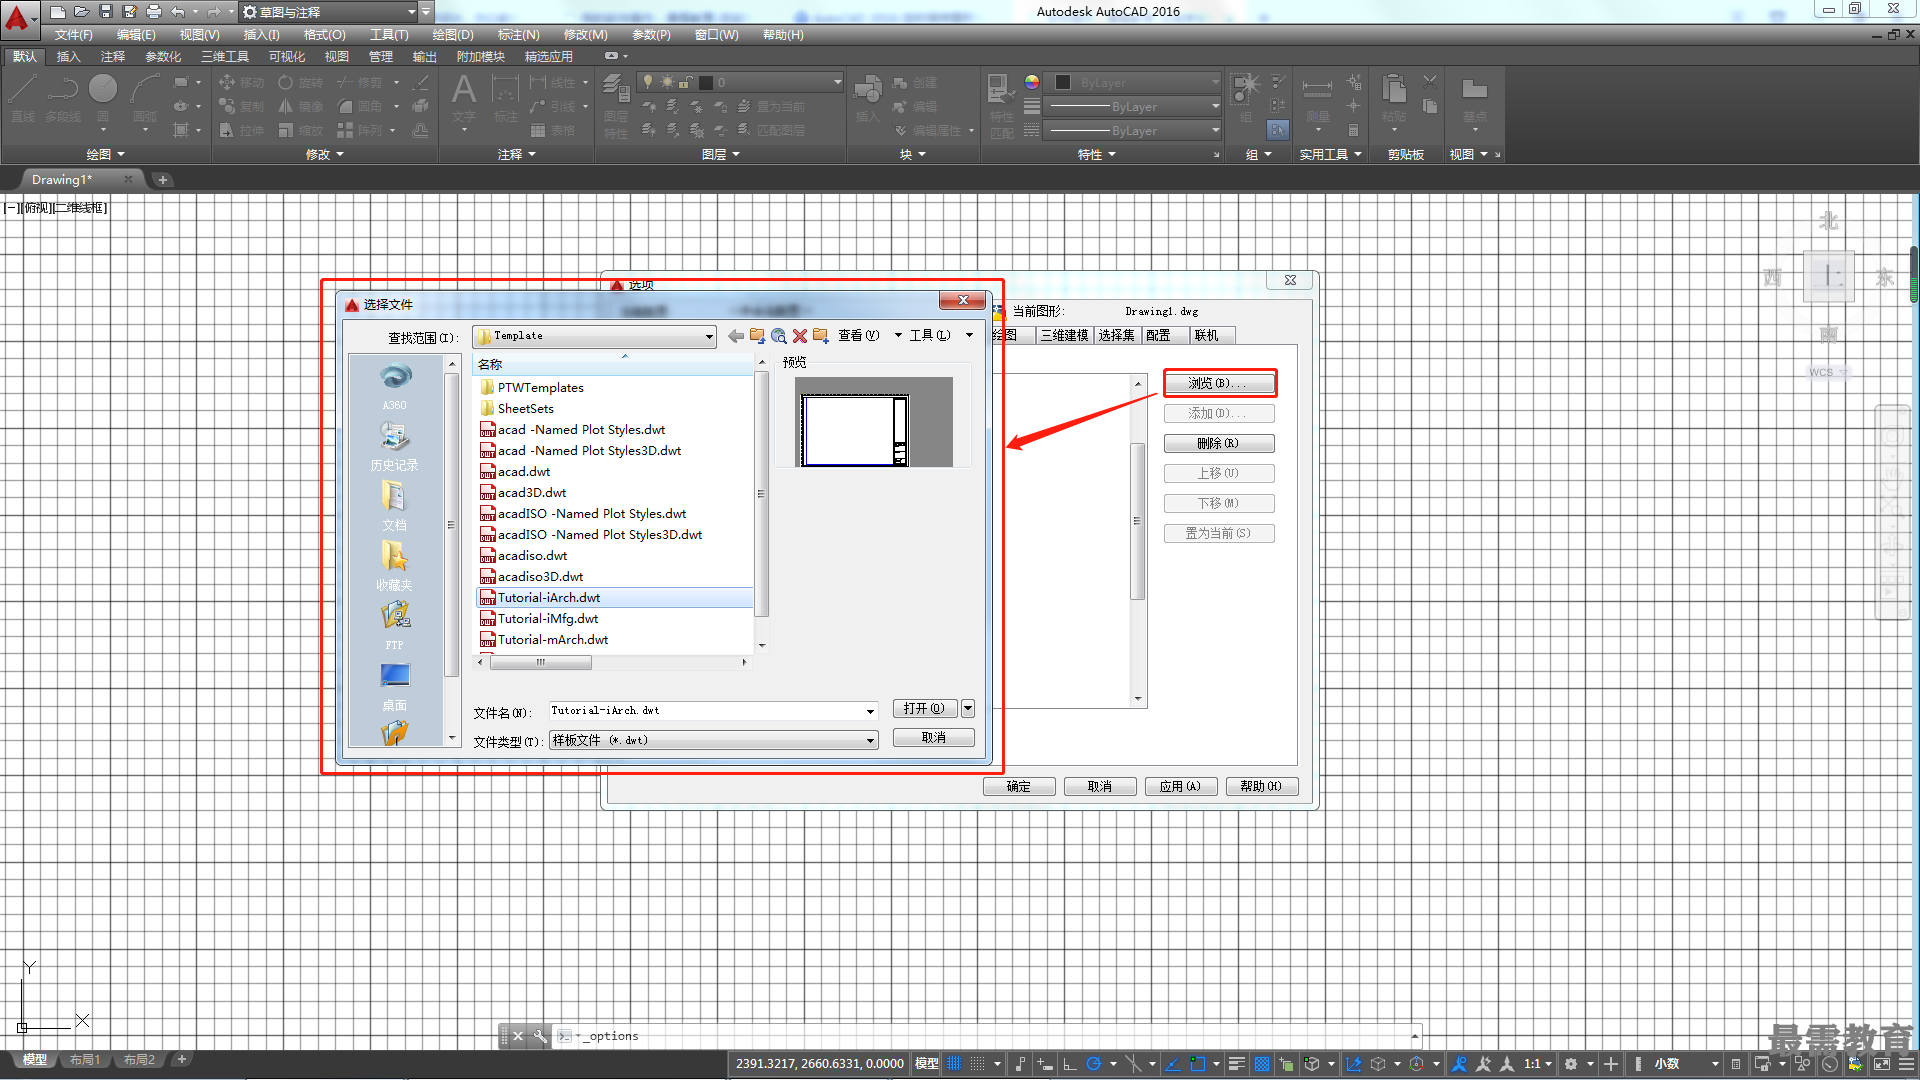Click the workspace switching gear in status bar
The width and height of the screenshot is (1920, 1080).
pyautogui.click(x=1571, y=1064)
